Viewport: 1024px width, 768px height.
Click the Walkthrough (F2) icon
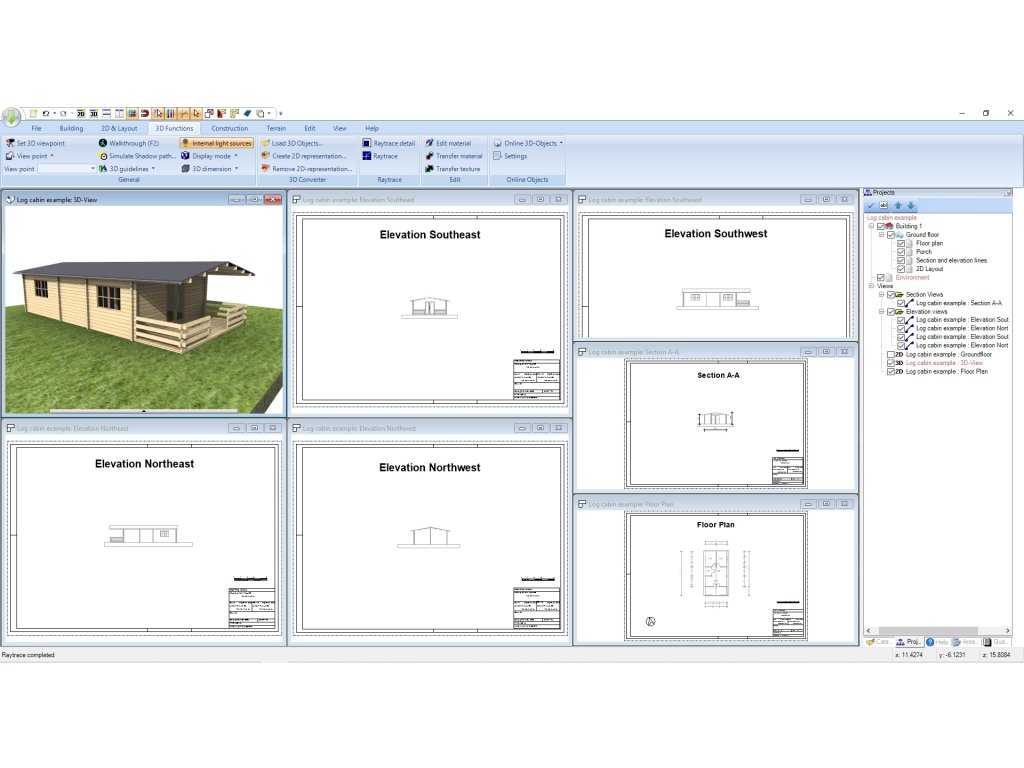pos(102,143)
